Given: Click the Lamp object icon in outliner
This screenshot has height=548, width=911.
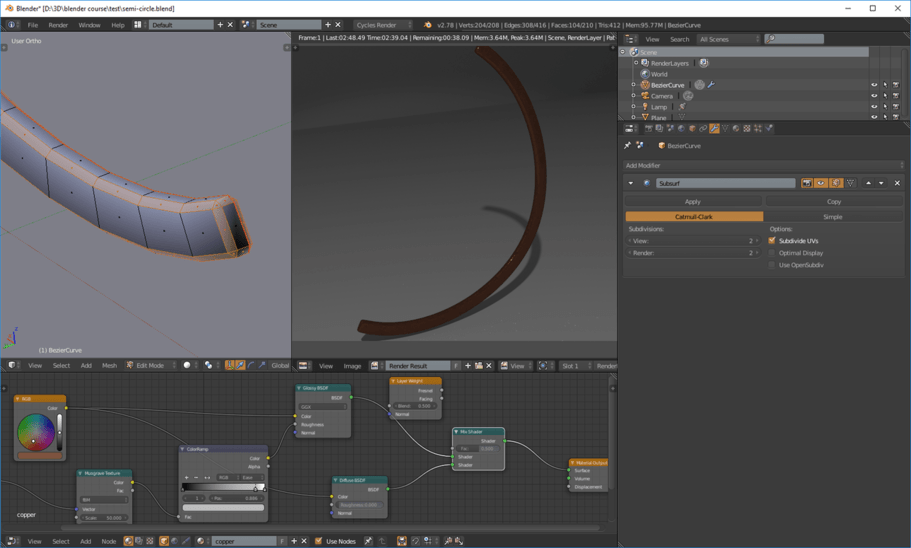Looking at the screenshot, I should coord(645,106).
